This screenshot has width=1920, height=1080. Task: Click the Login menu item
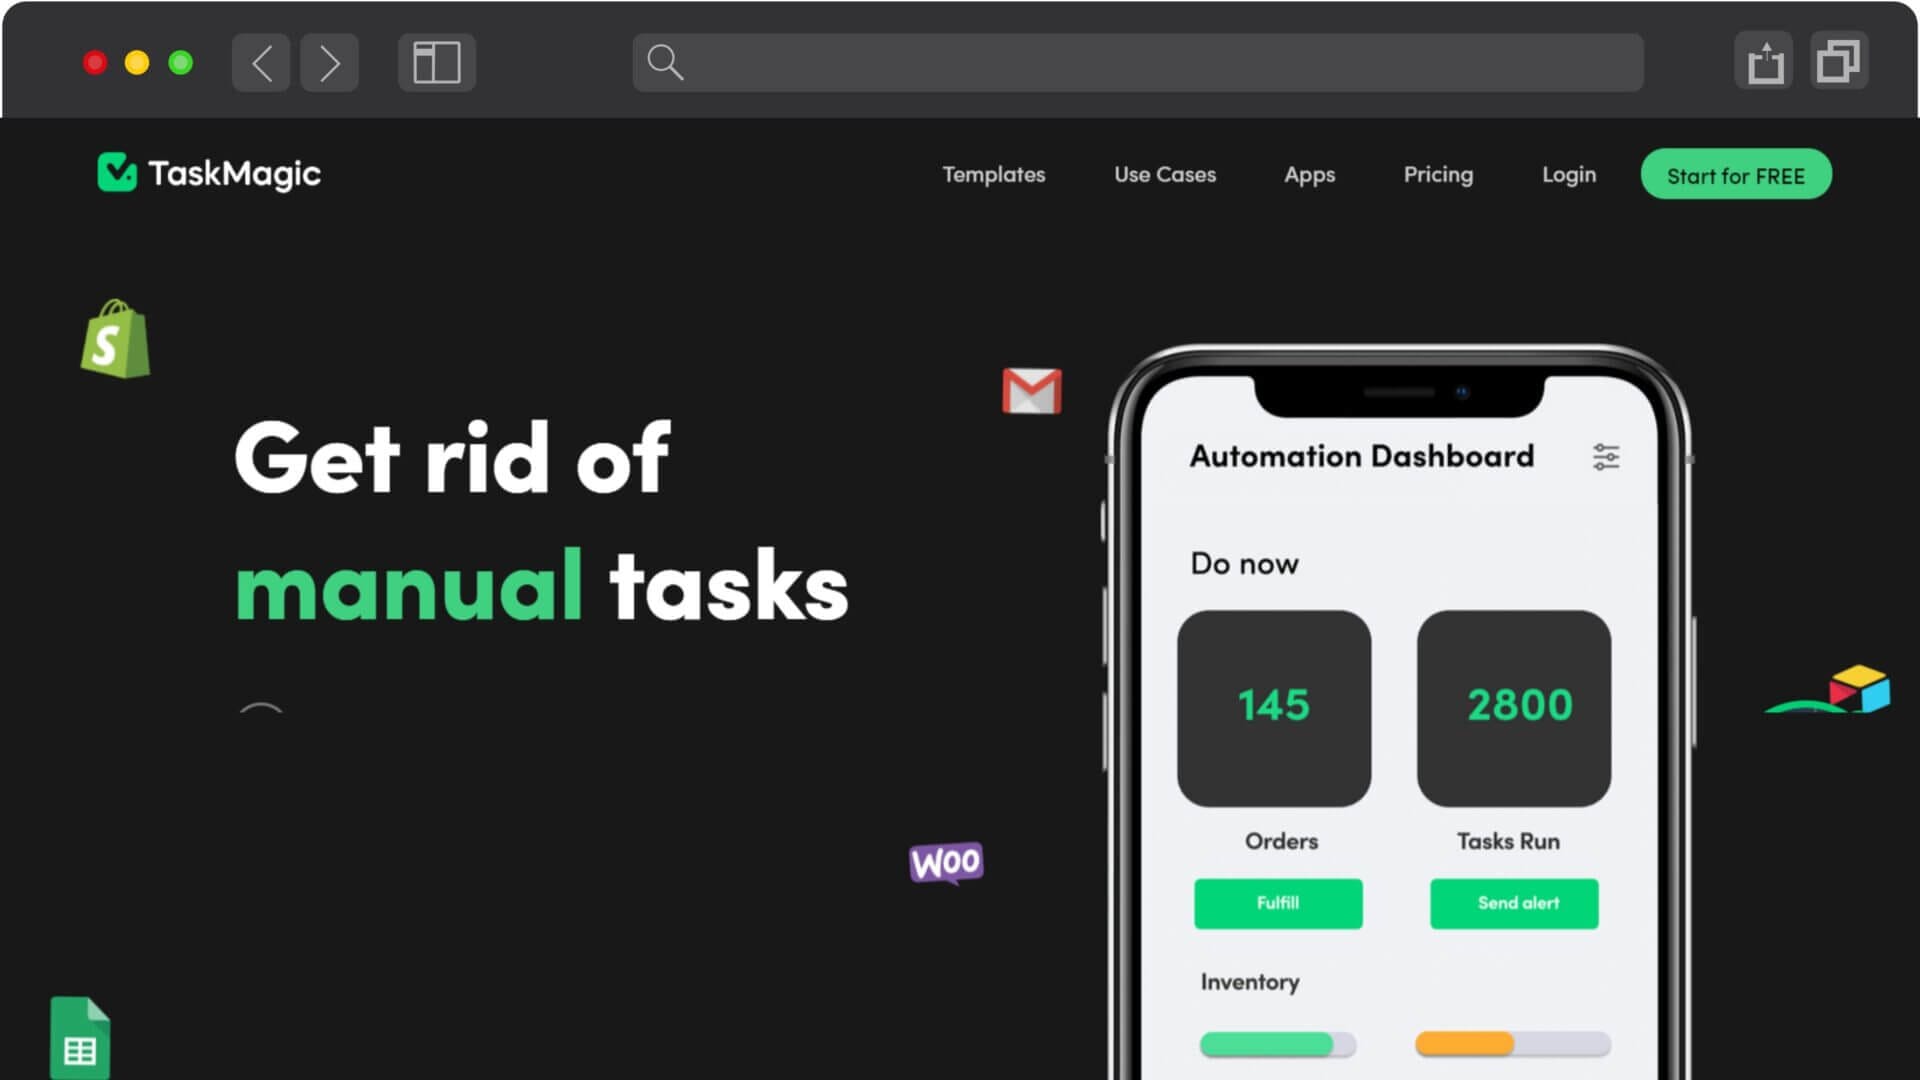click(1568, 174)
